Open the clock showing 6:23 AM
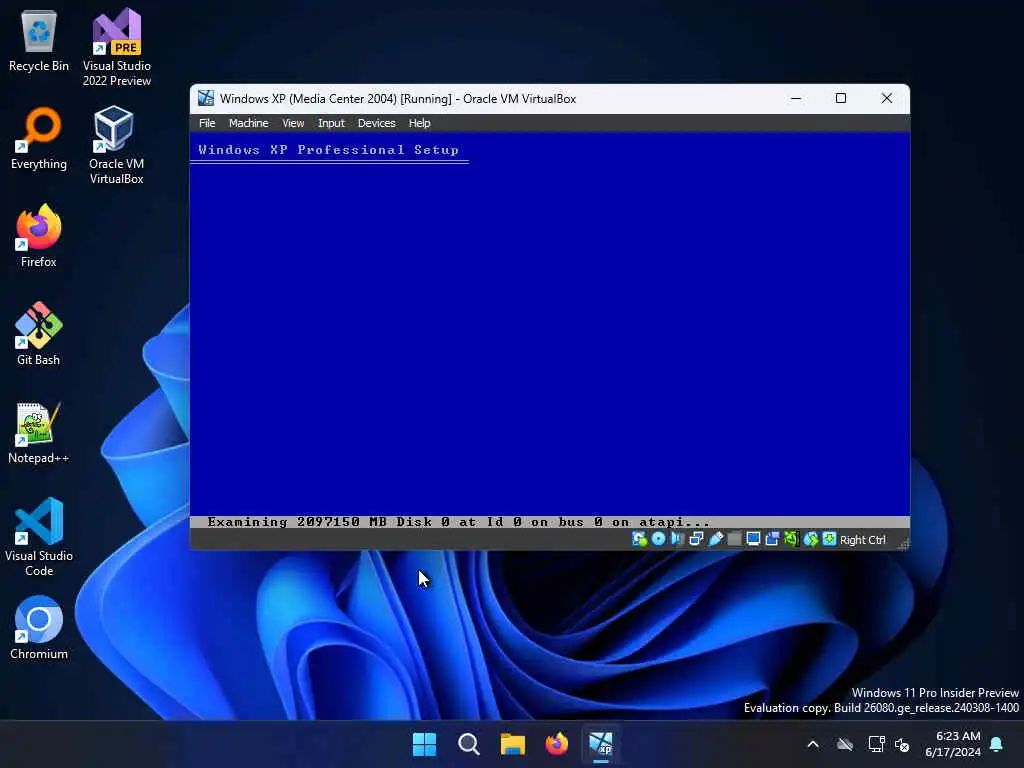Viewport: 1024px width, 768px height. click(x=953, y=744)
